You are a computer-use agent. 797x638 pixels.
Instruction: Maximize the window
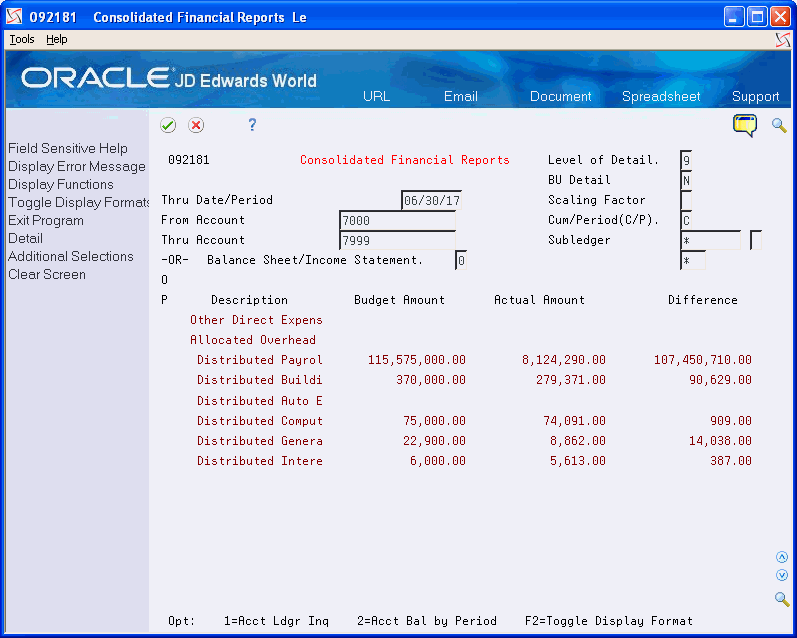coord(757,17)
